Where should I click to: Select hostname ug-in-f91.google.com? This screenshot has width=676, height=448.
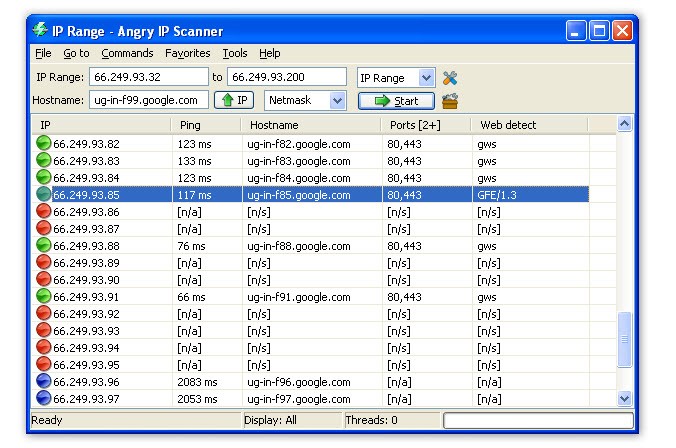click(x=299, y=297)
